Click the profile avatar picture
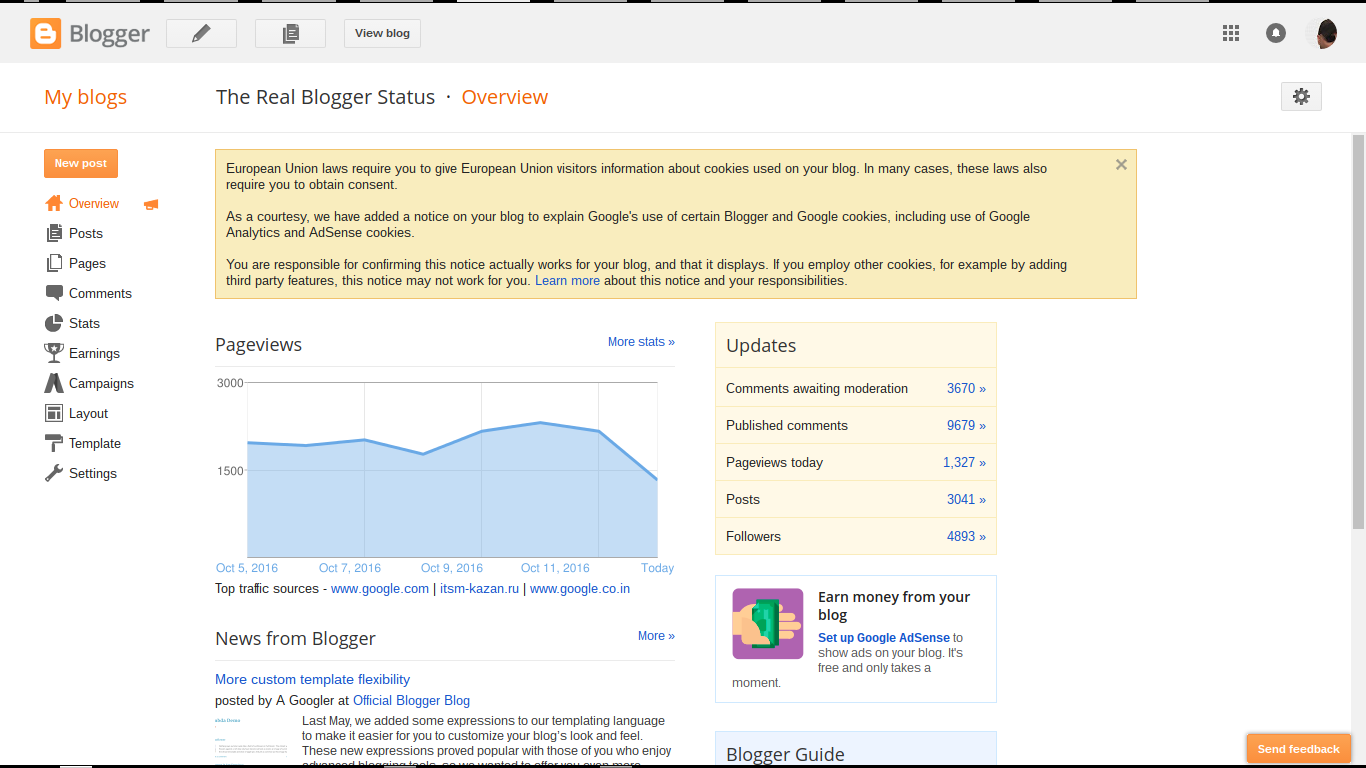Screen dimensions: 1366x768 click(1323, 32)
